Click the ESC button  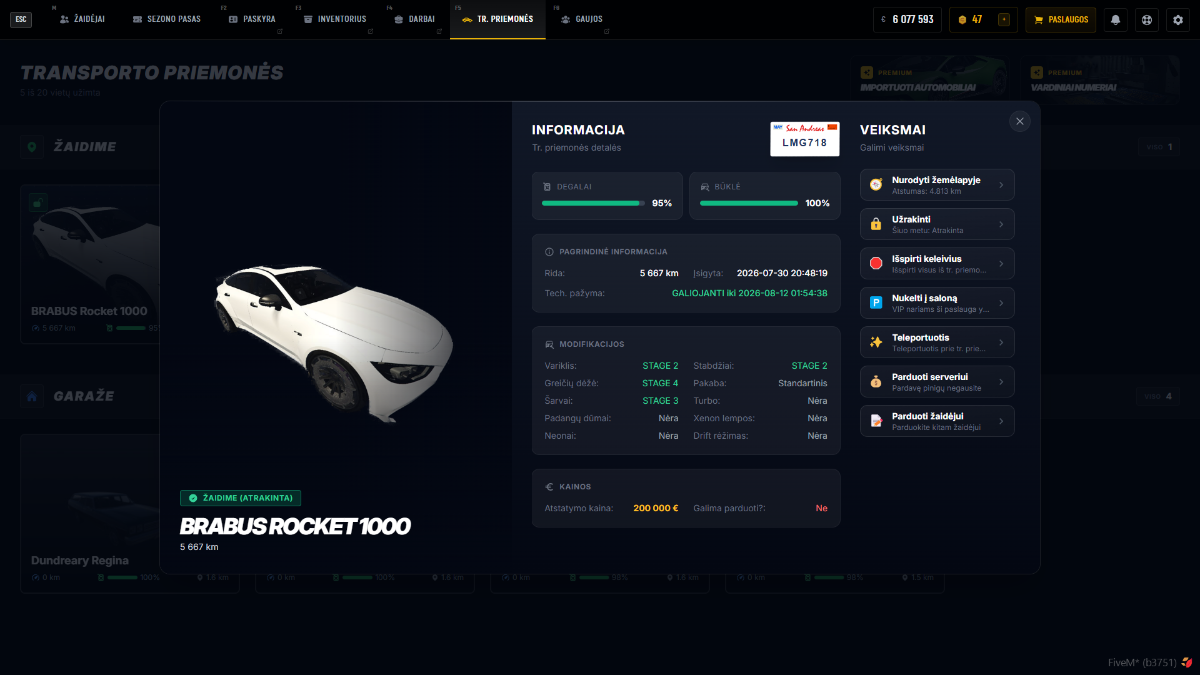coord(21,19)
